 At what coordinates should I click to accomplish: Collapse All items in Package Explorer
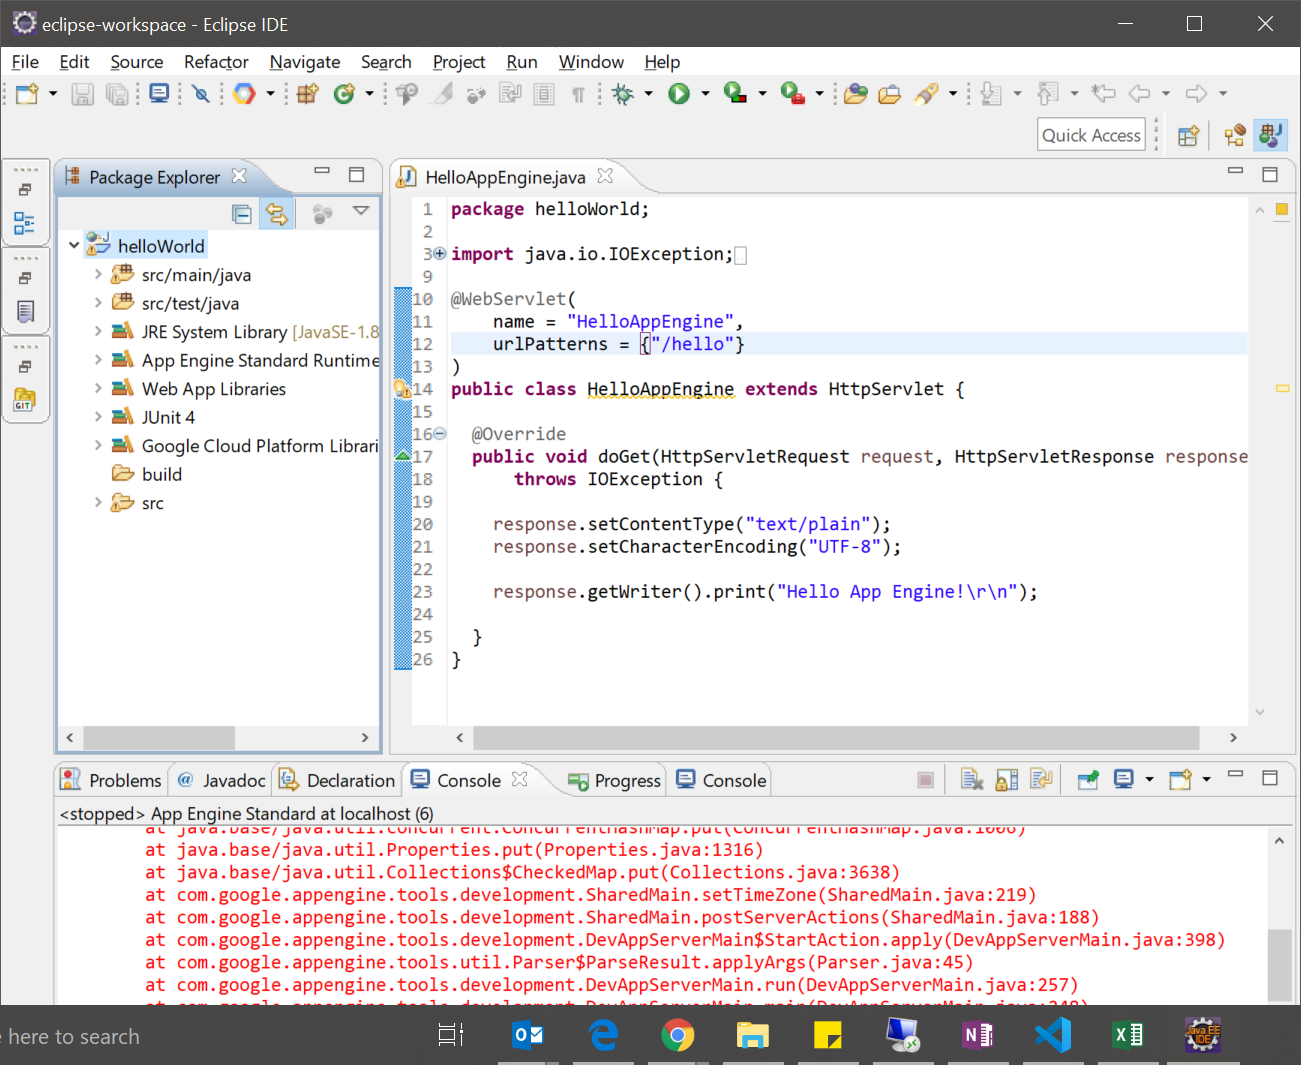(x=241, y=213)
